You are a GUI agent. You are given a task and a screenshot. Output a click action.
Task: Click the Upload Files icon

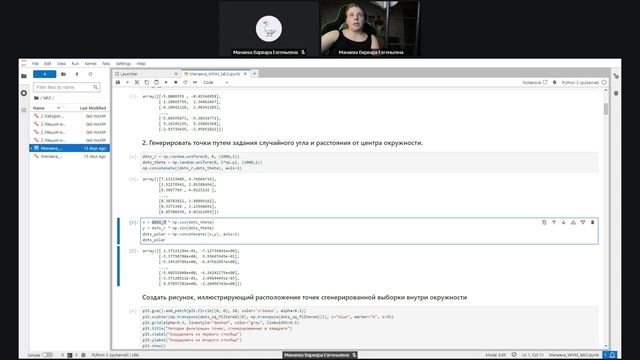(77, 74)
